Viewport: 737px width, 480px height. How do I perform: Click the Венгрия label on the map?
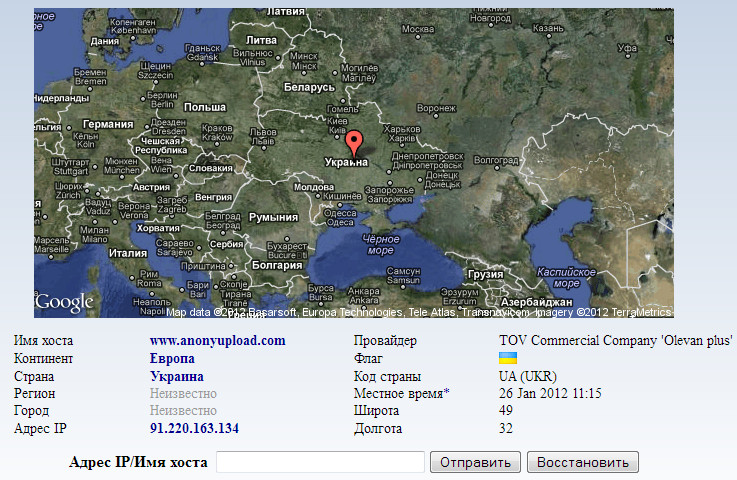[213, 197]
